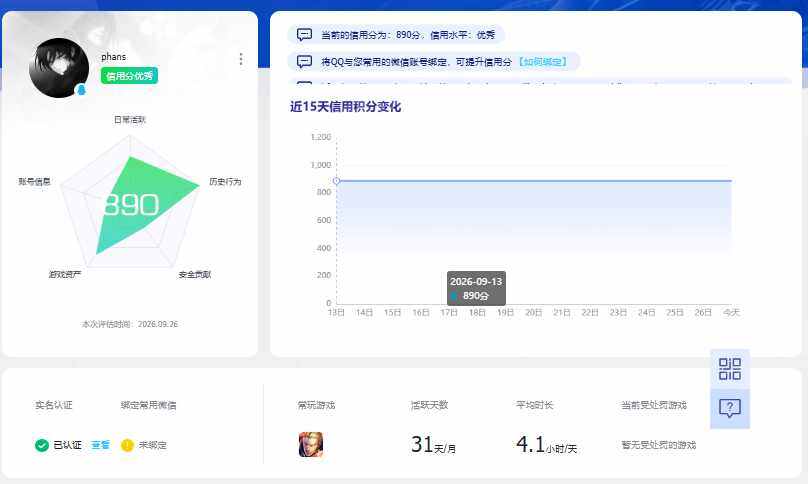The image size is (808, 484).
Task: Click the 已认证 status text
Action: [68, 445]
